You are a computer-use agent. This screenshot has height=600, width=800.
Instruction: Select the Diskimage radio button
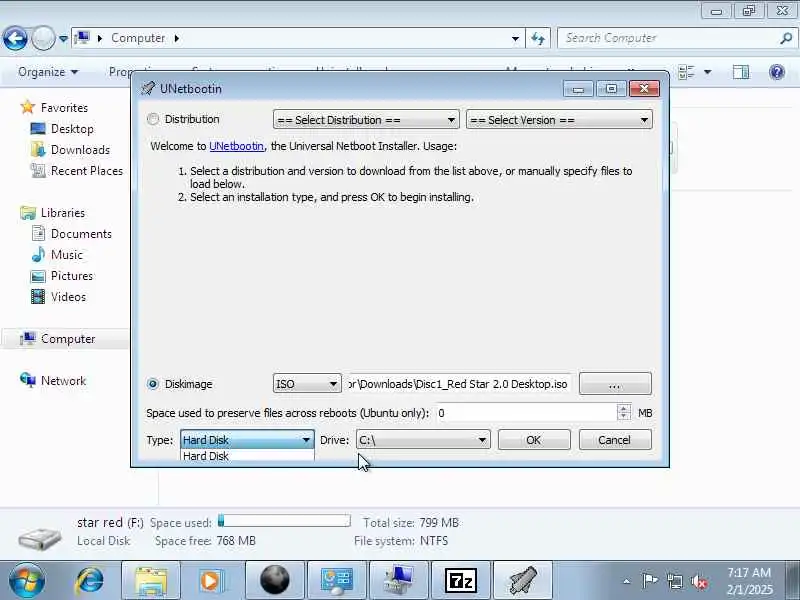point(153,384)
